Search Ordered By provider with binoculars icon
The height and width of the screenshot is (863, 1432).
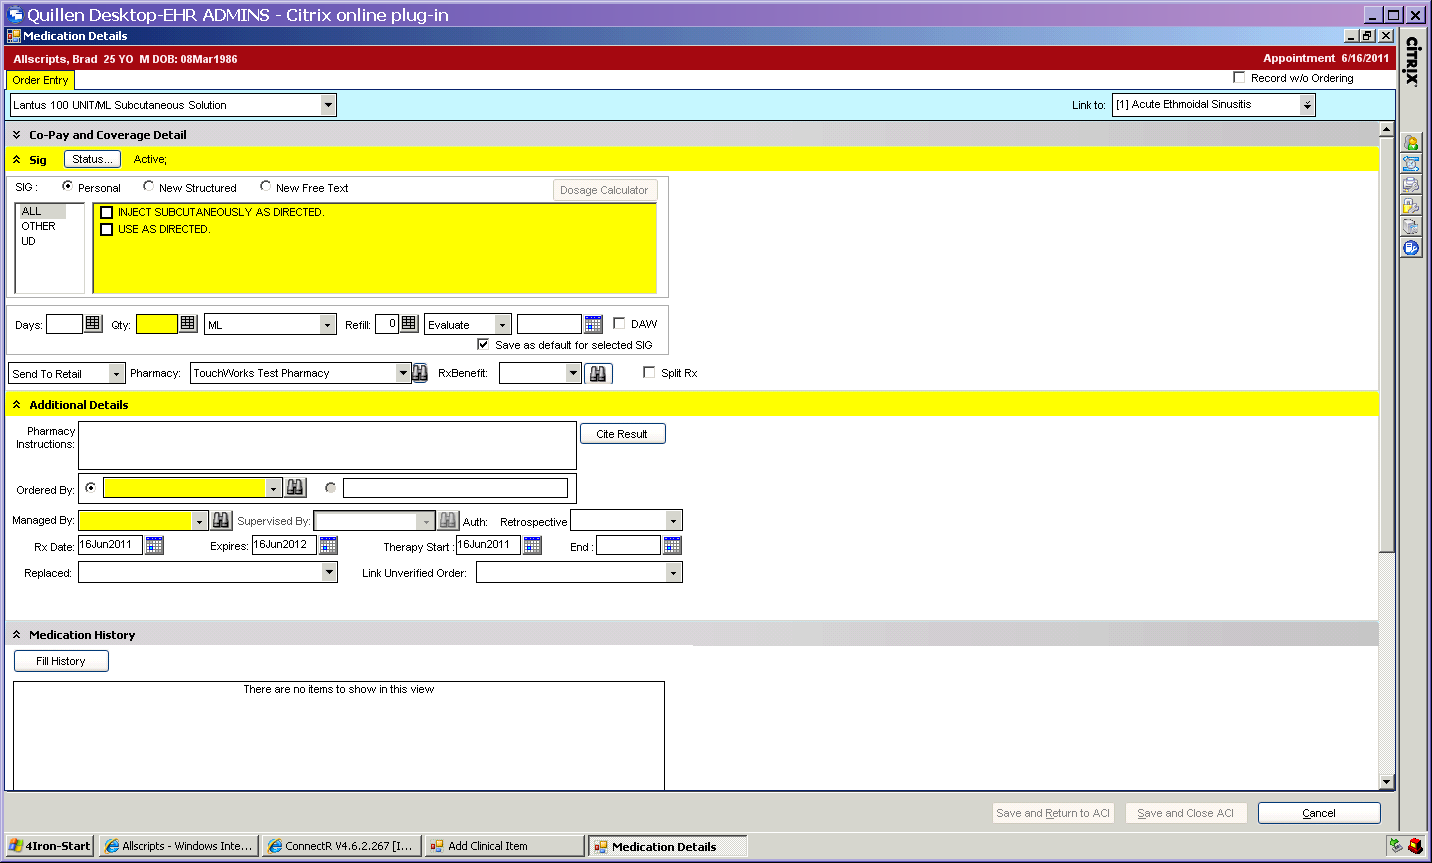pos(295,487)
